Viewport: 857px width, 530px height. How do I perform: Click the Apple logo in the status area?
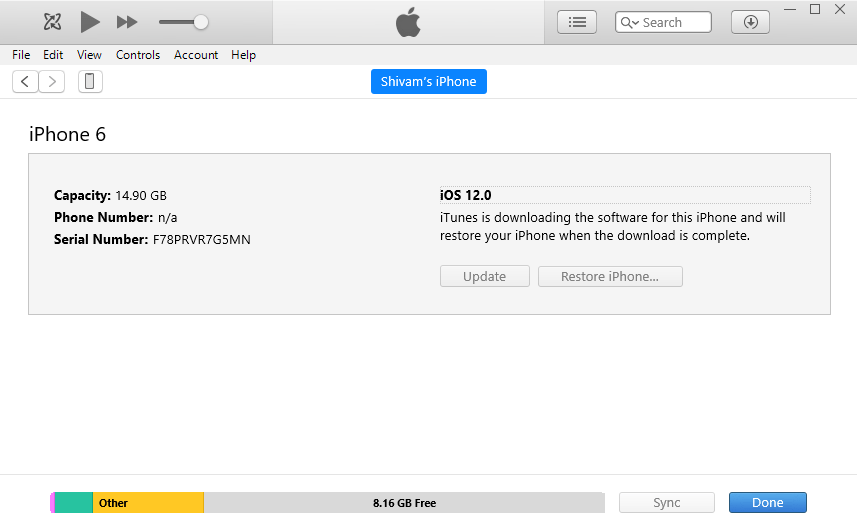pyautogui.click(x=408, y=22)
